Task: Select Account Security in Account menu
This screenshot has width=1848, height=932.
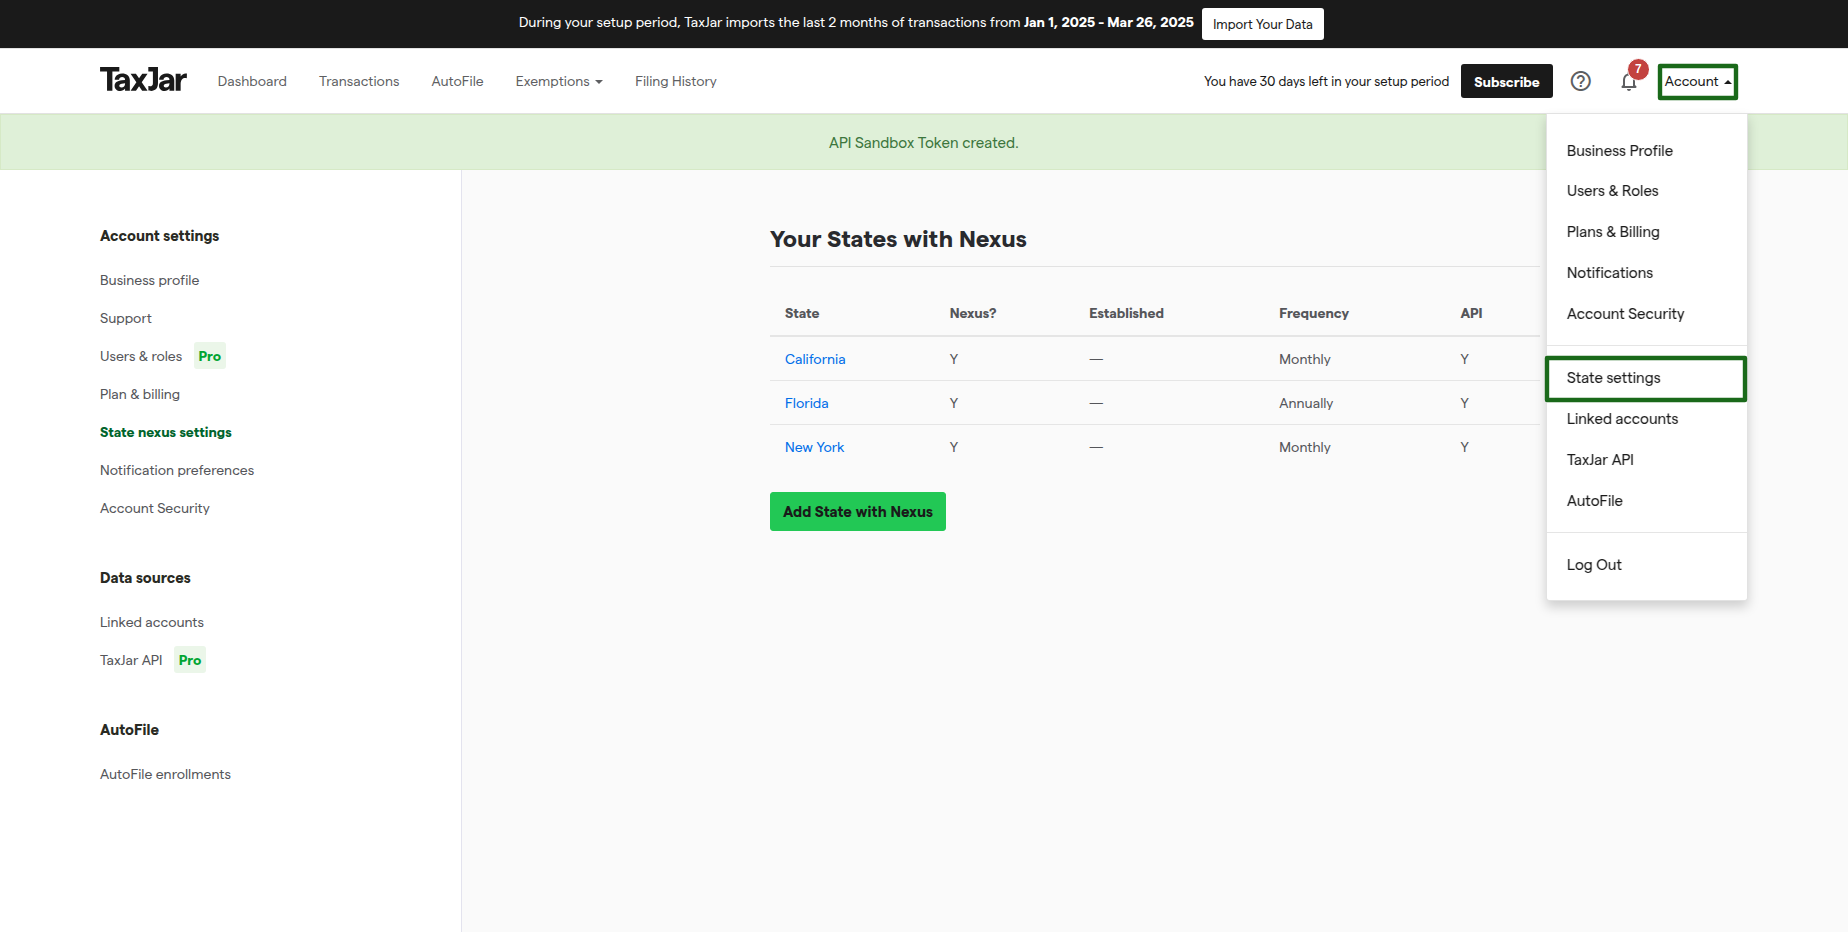Action: tap(1625, 314)
